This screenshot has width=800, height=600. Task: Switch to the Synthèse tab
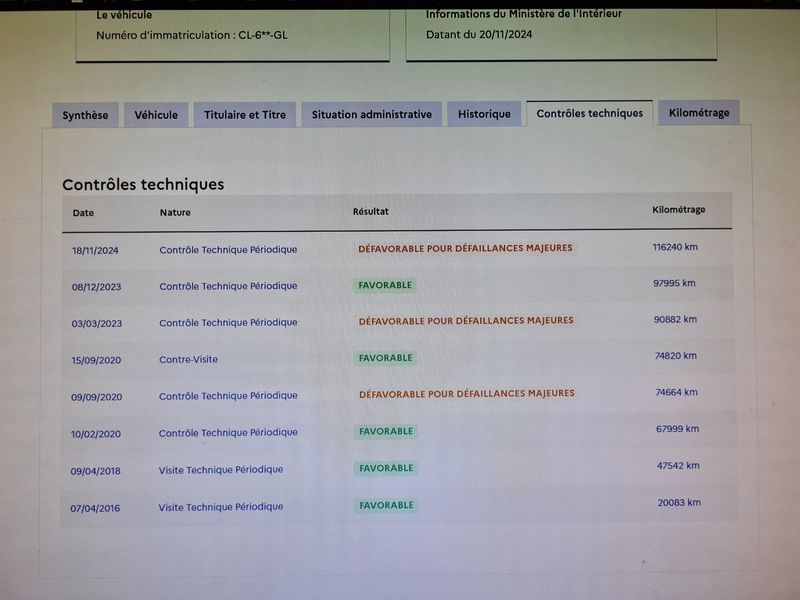click(85, 115)
